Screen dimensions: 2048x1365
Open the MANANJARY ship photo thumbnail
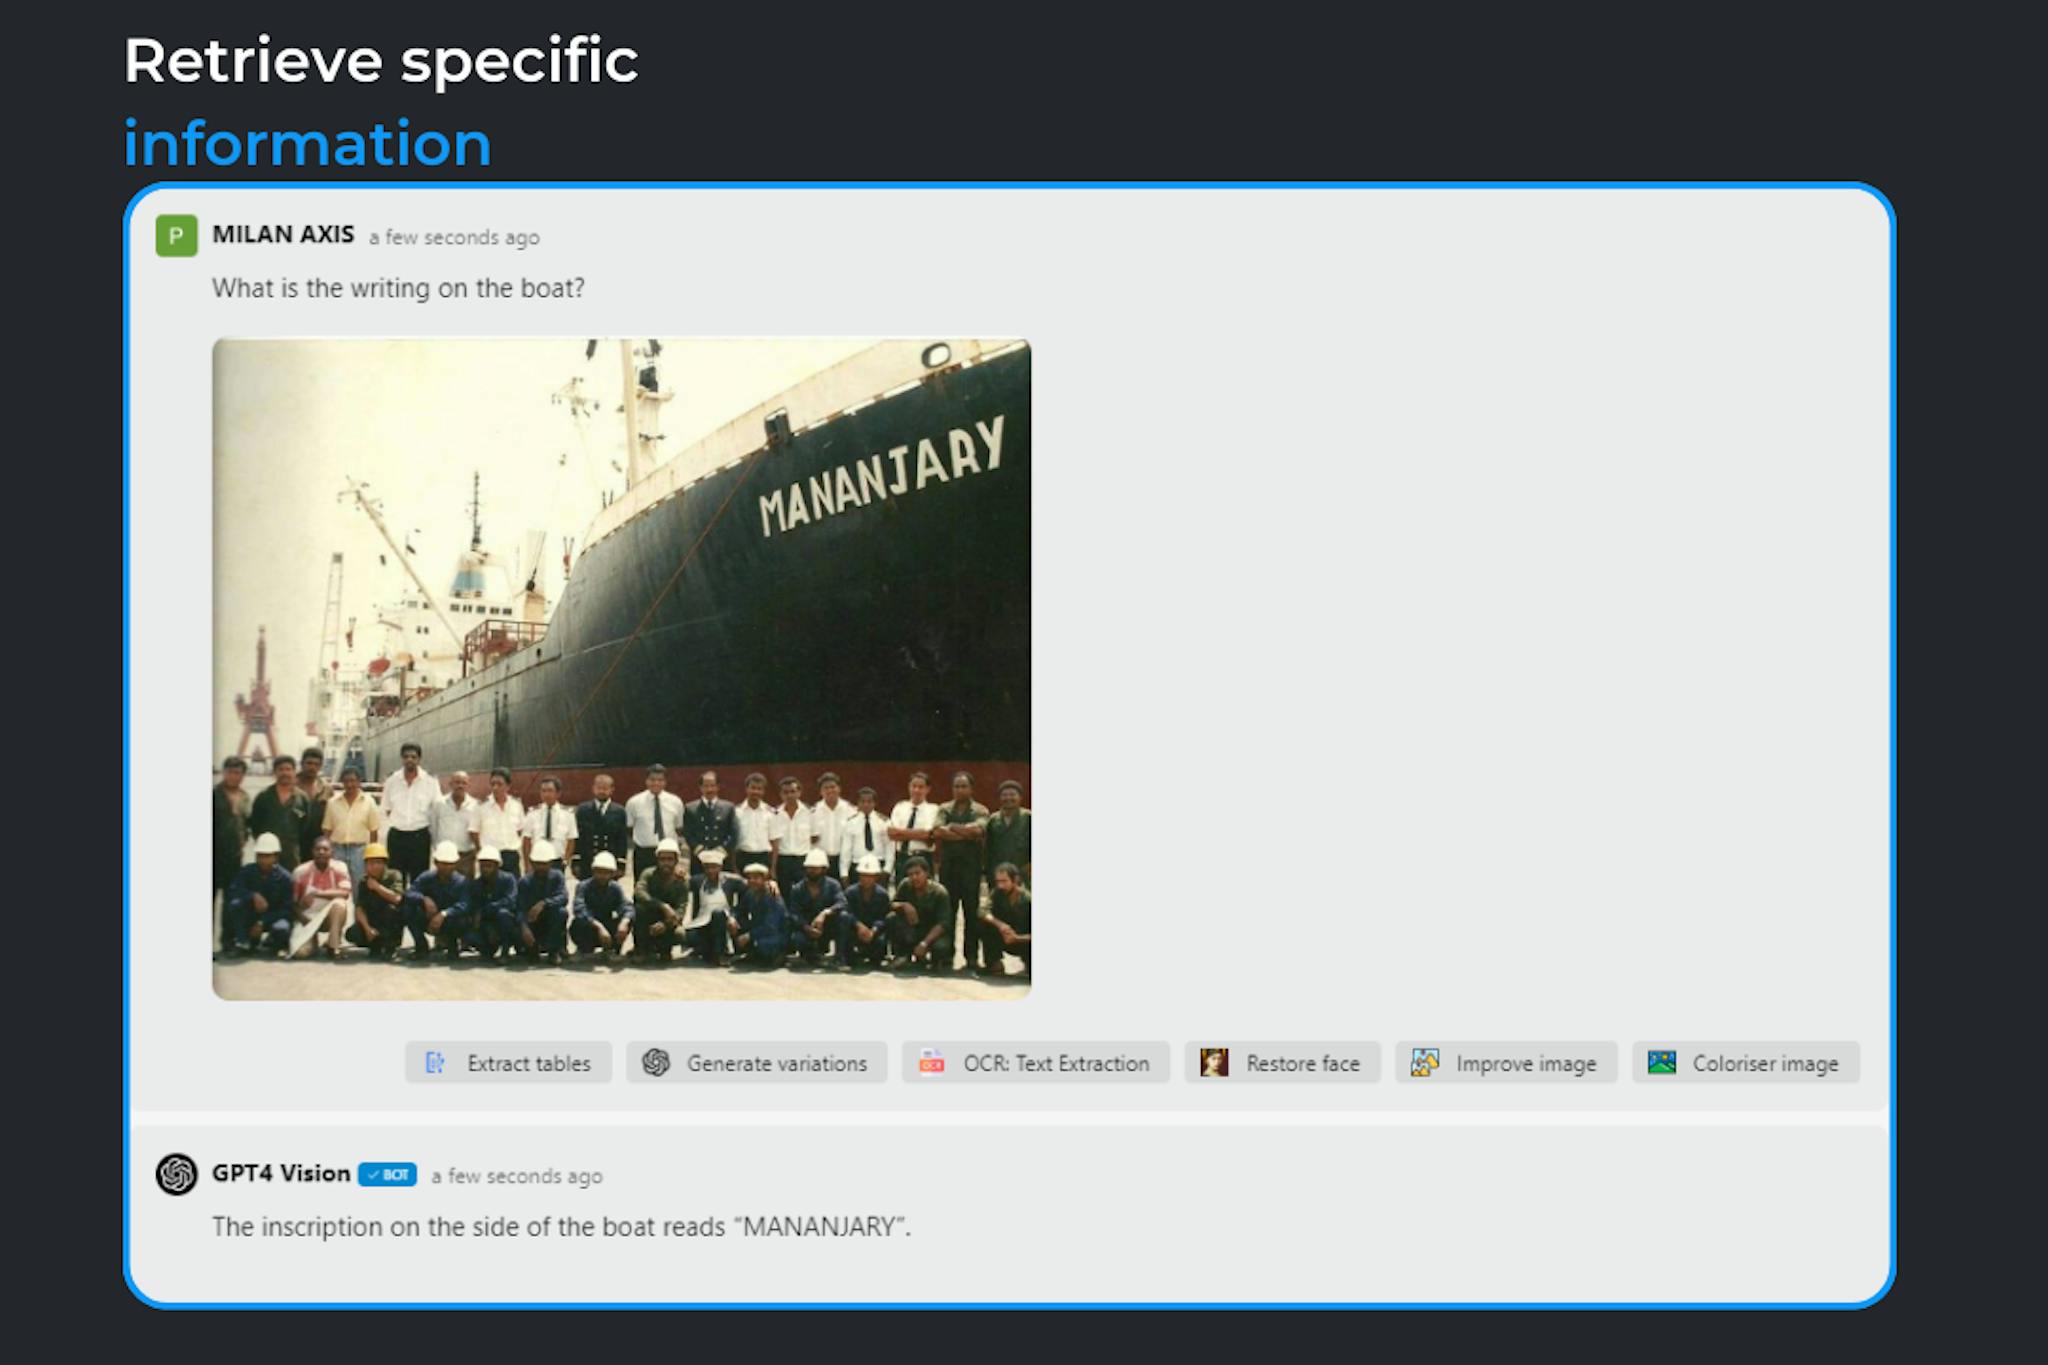click(621, 669)
